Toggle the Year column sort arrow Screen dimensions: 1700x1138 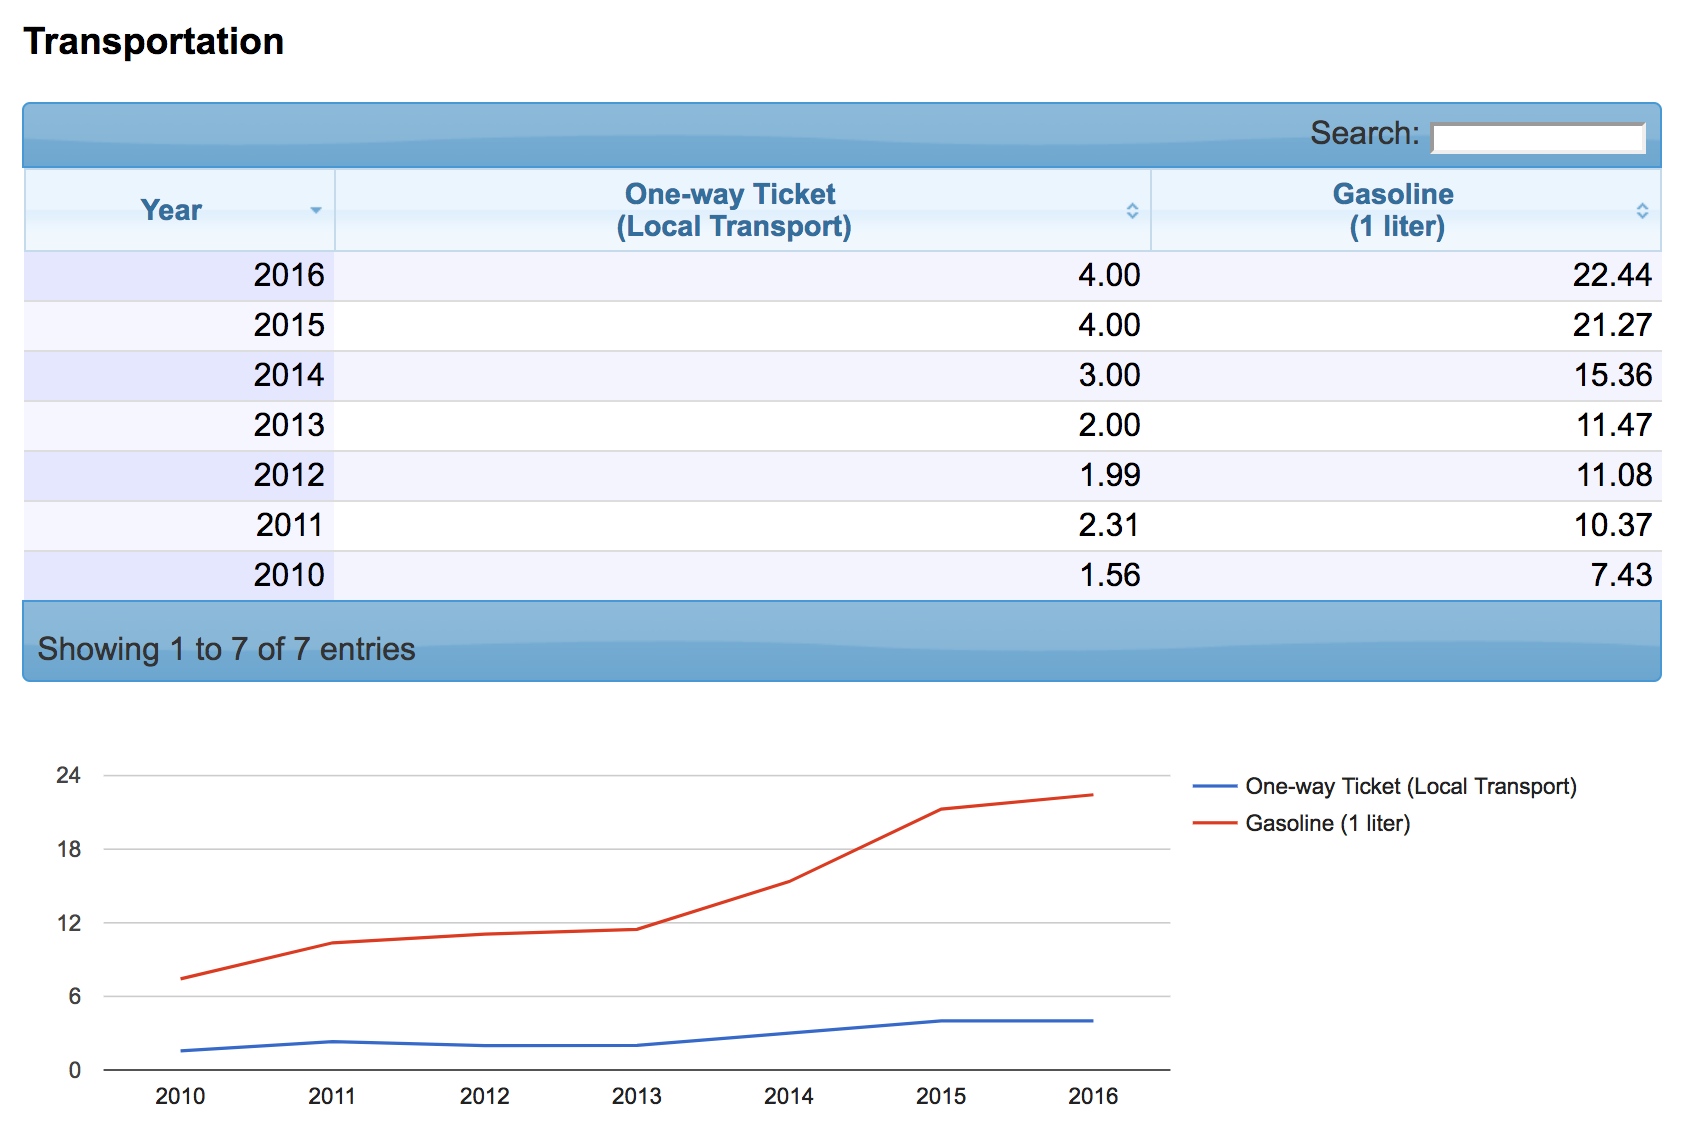pyautogui.click(x=315, y=210)
